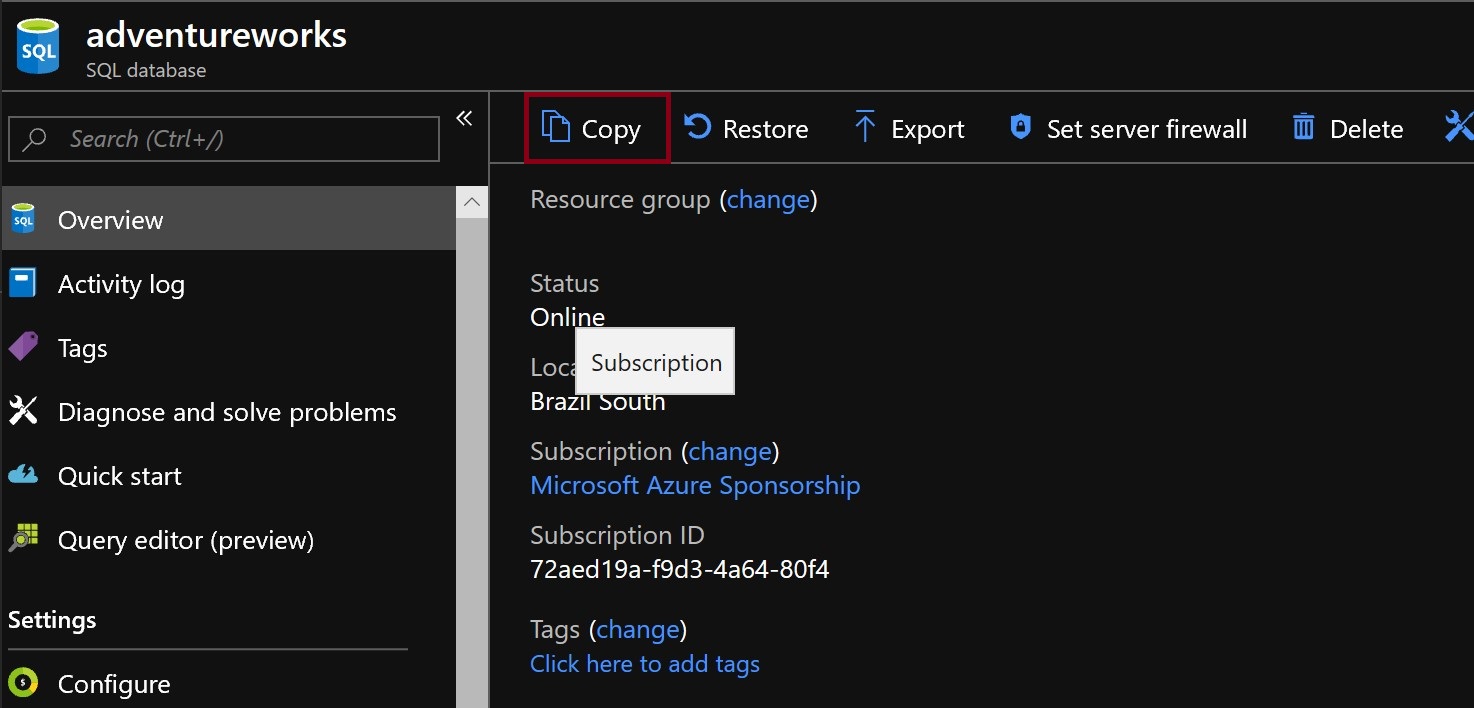Click the Brazil South location text
The width and height of the screenshot is (1474, 708).
pyautogui.click(x=597, y=402)
